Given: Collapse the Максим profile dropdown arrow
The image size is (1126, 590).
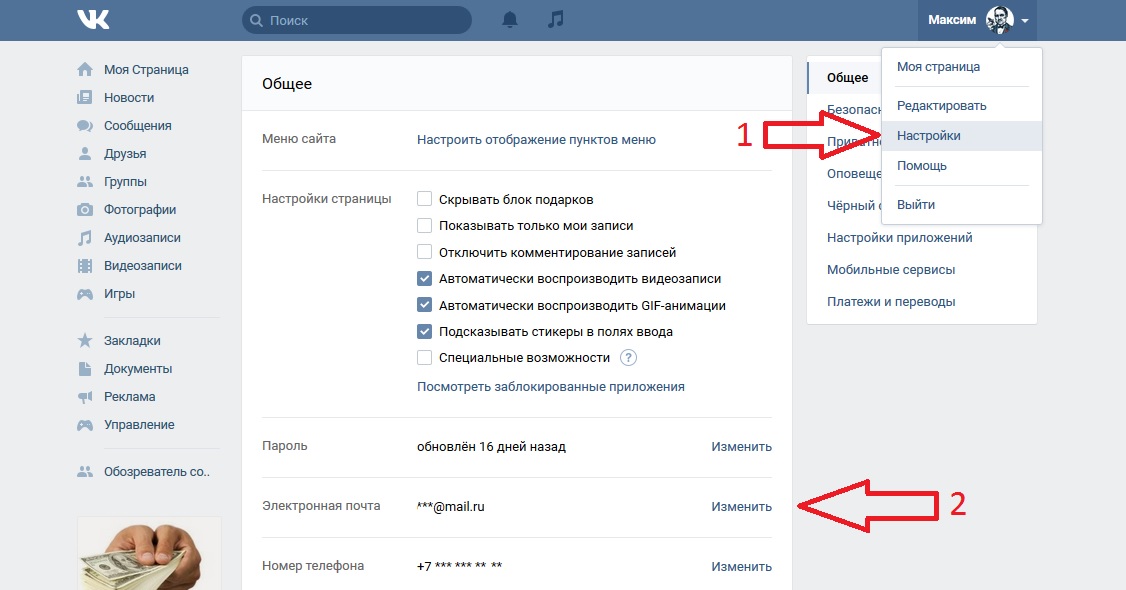Looking at the screenshot, I should tap(1025, 21).
